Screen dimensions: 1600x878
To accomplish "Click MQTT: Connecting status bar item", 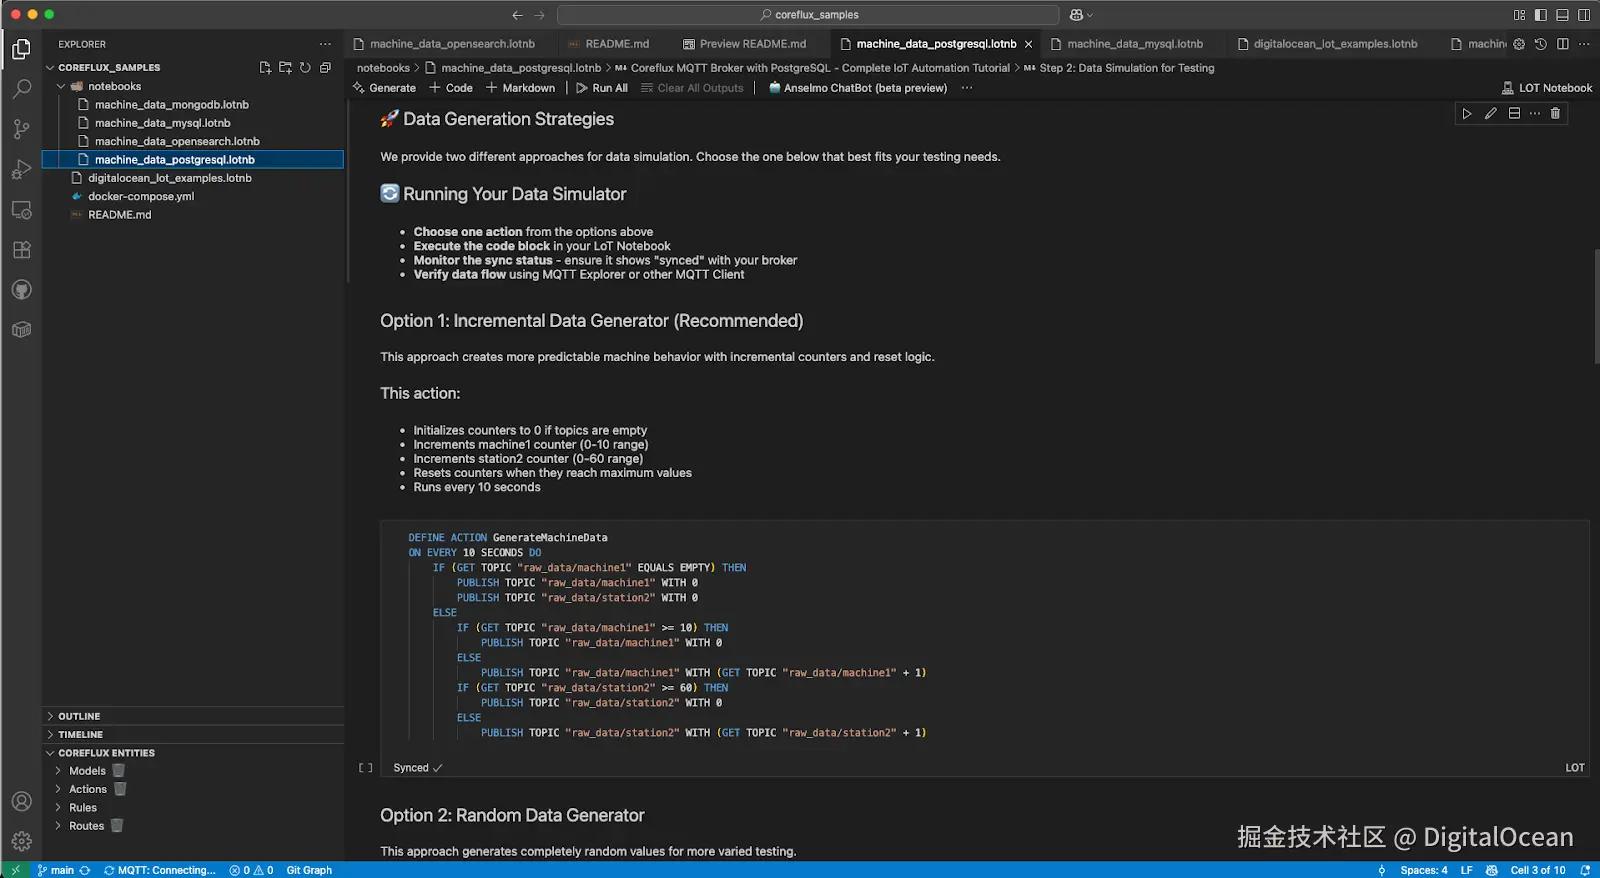I will click(x=160, y=870).
